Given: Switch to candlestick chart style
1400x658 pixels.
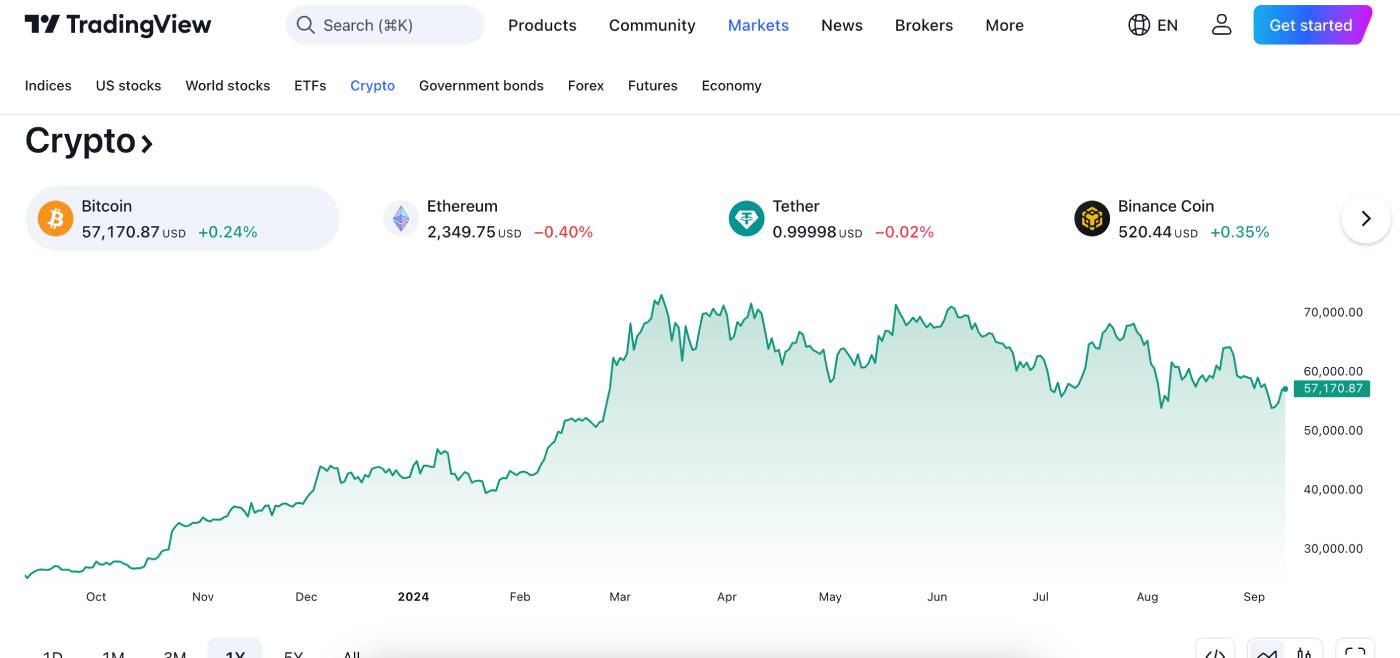Looking at the screenshot, I should pos(1304,652).
